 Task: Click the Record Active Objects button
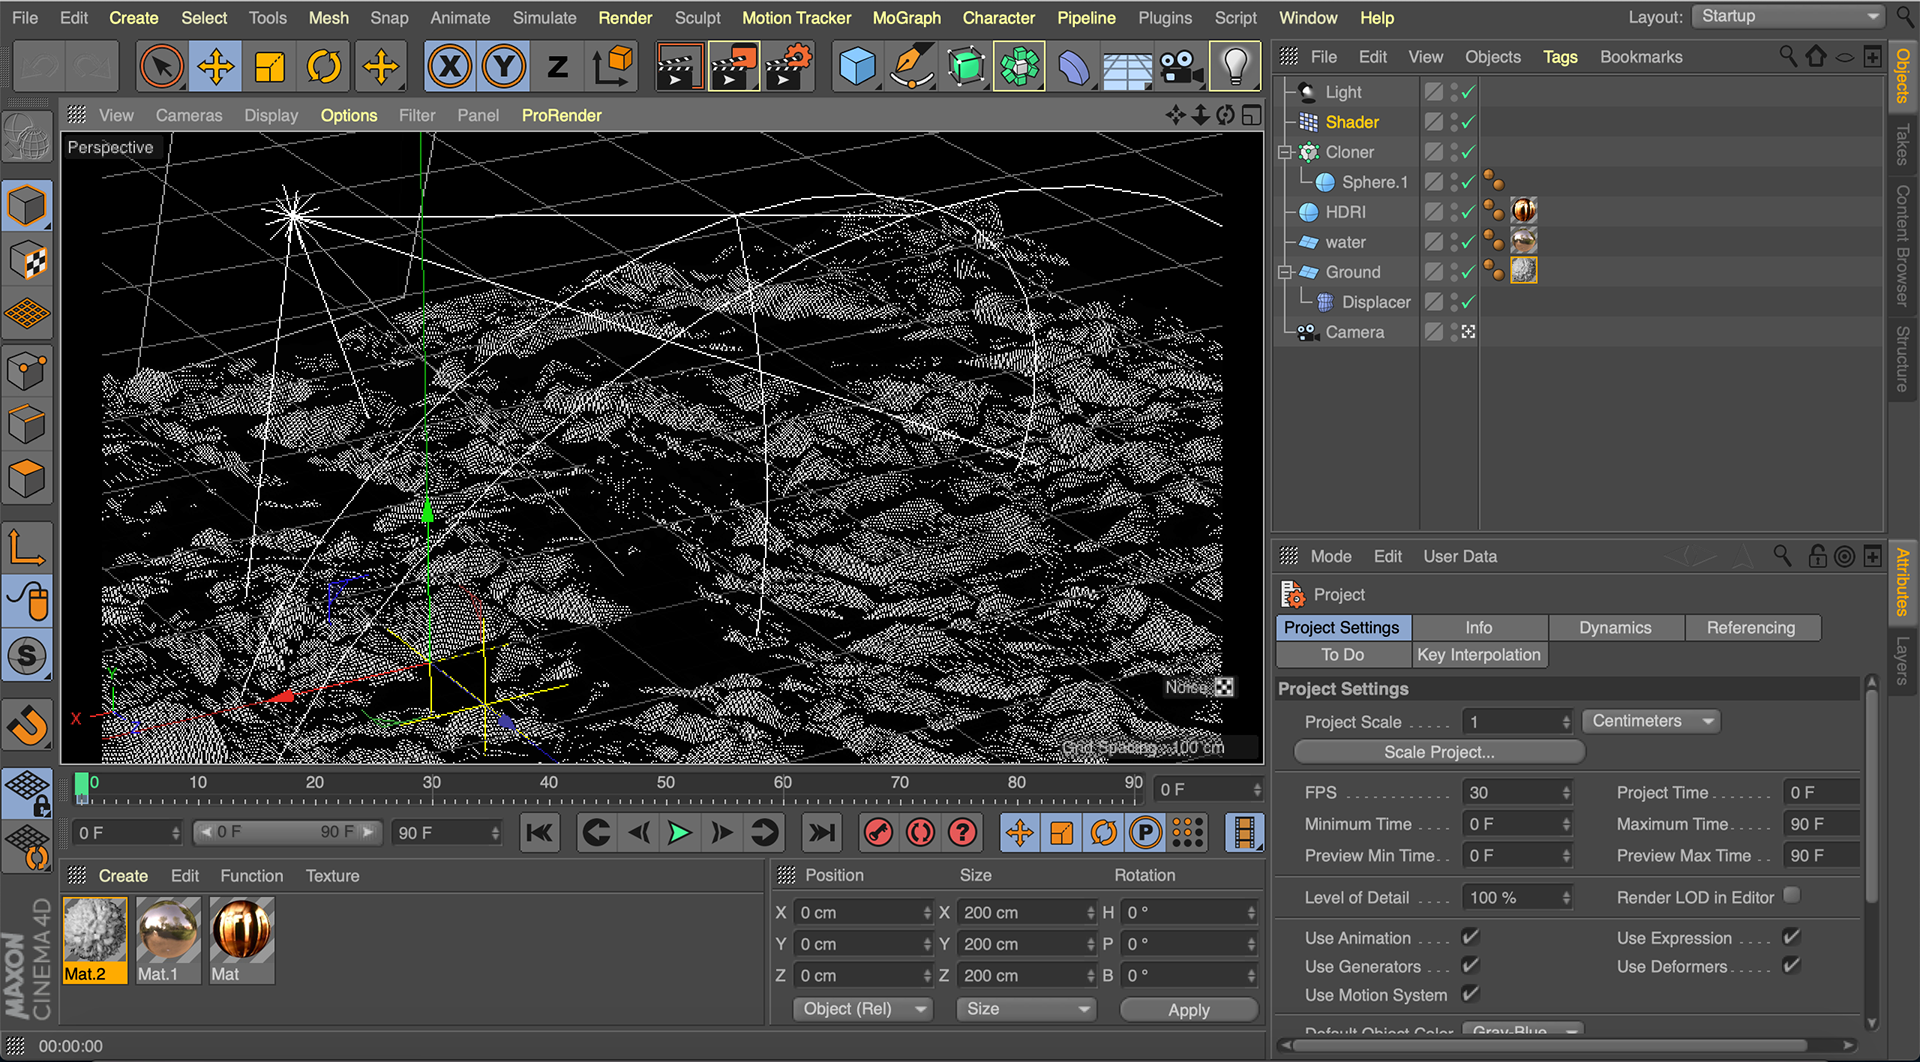click(x=878, y=833)
